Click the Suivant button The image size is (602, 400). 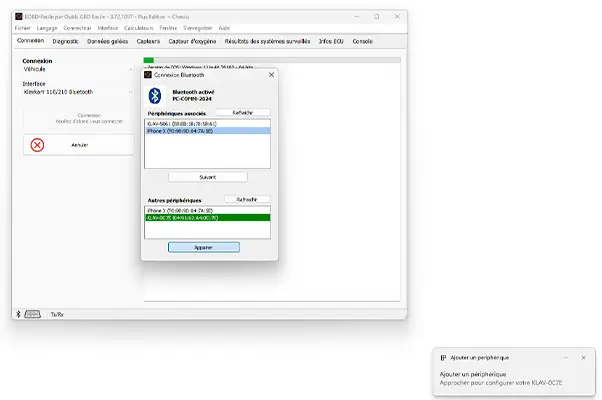(208, 177)
